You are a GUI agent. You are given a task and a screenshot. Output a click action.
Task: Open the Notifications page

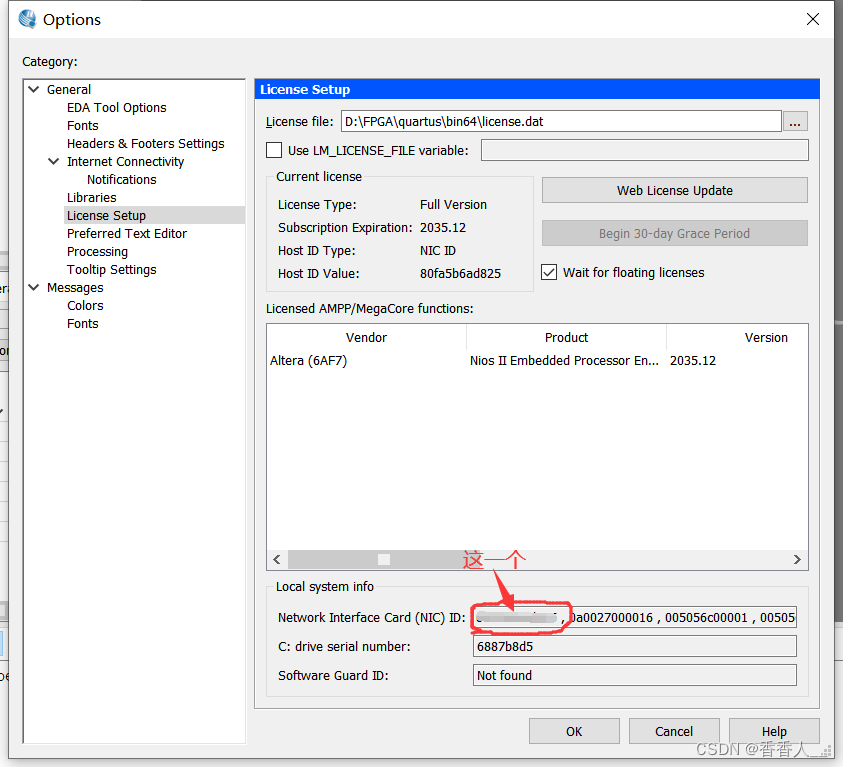tap(122, 180)
